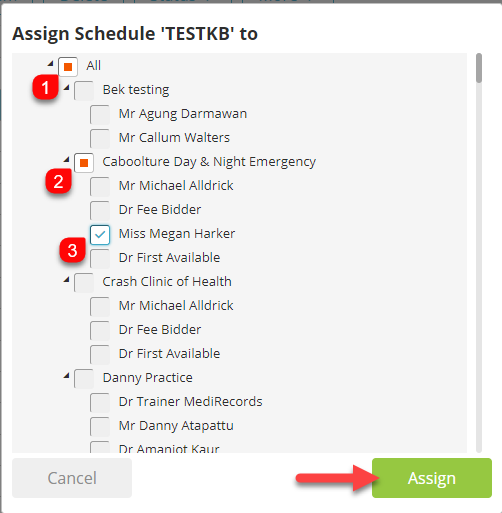Image resolution: width=502 pixels, height=513 pixels.
Task: Collapse the Danny Practice group arrow
Action: click(67, 376)
